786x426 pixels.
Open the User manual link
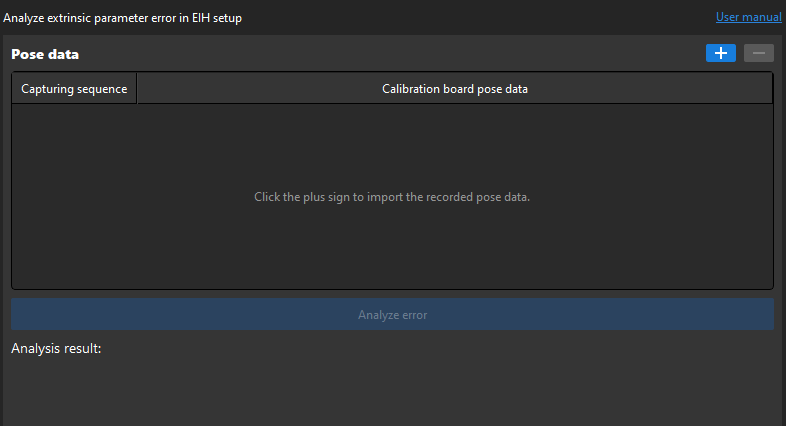coord(748,18)
